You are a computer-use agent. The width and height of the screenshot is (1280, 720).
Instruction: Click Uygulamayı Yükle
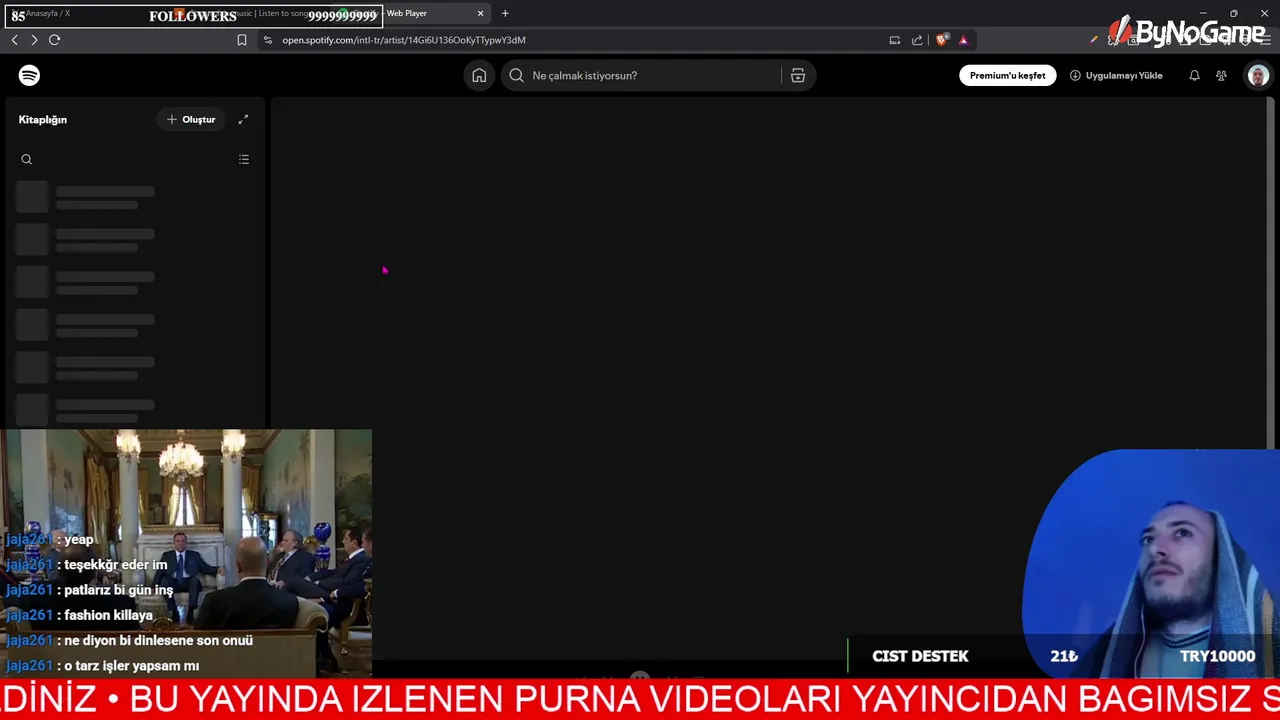click(1116, 75)
